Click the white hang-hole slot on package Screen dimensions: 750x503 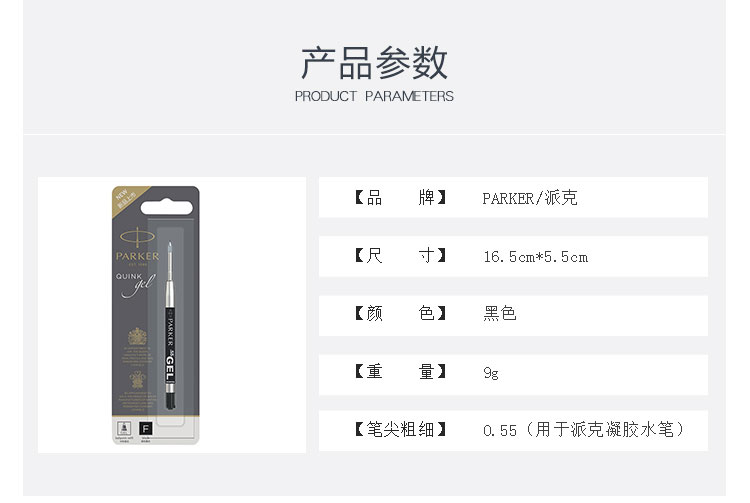tap(167, 208)
